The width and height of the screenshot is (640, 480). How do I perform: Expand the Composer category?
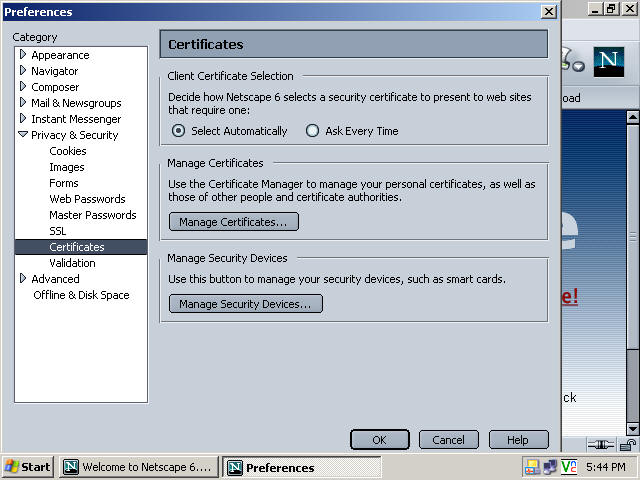point(23,87)
